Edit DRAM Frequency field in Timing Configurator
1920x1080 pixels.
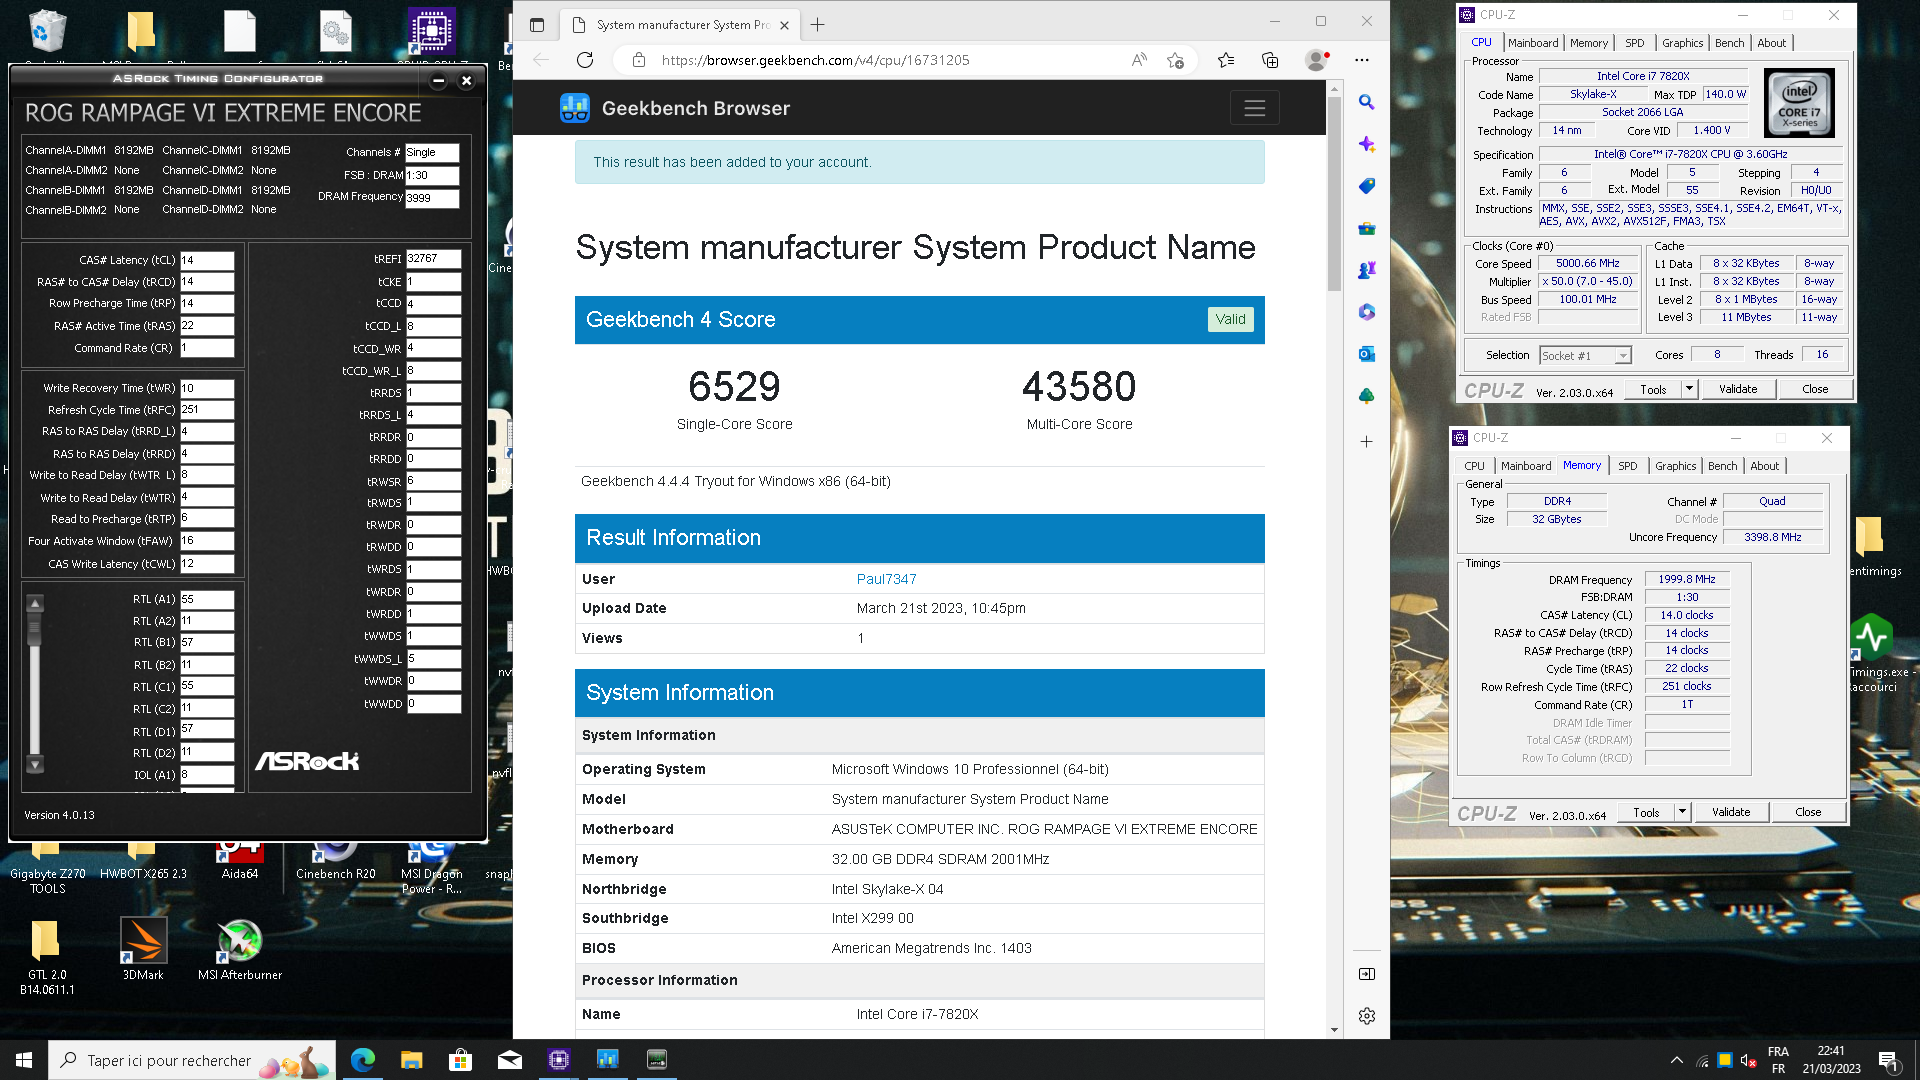(x=432, y=198)
